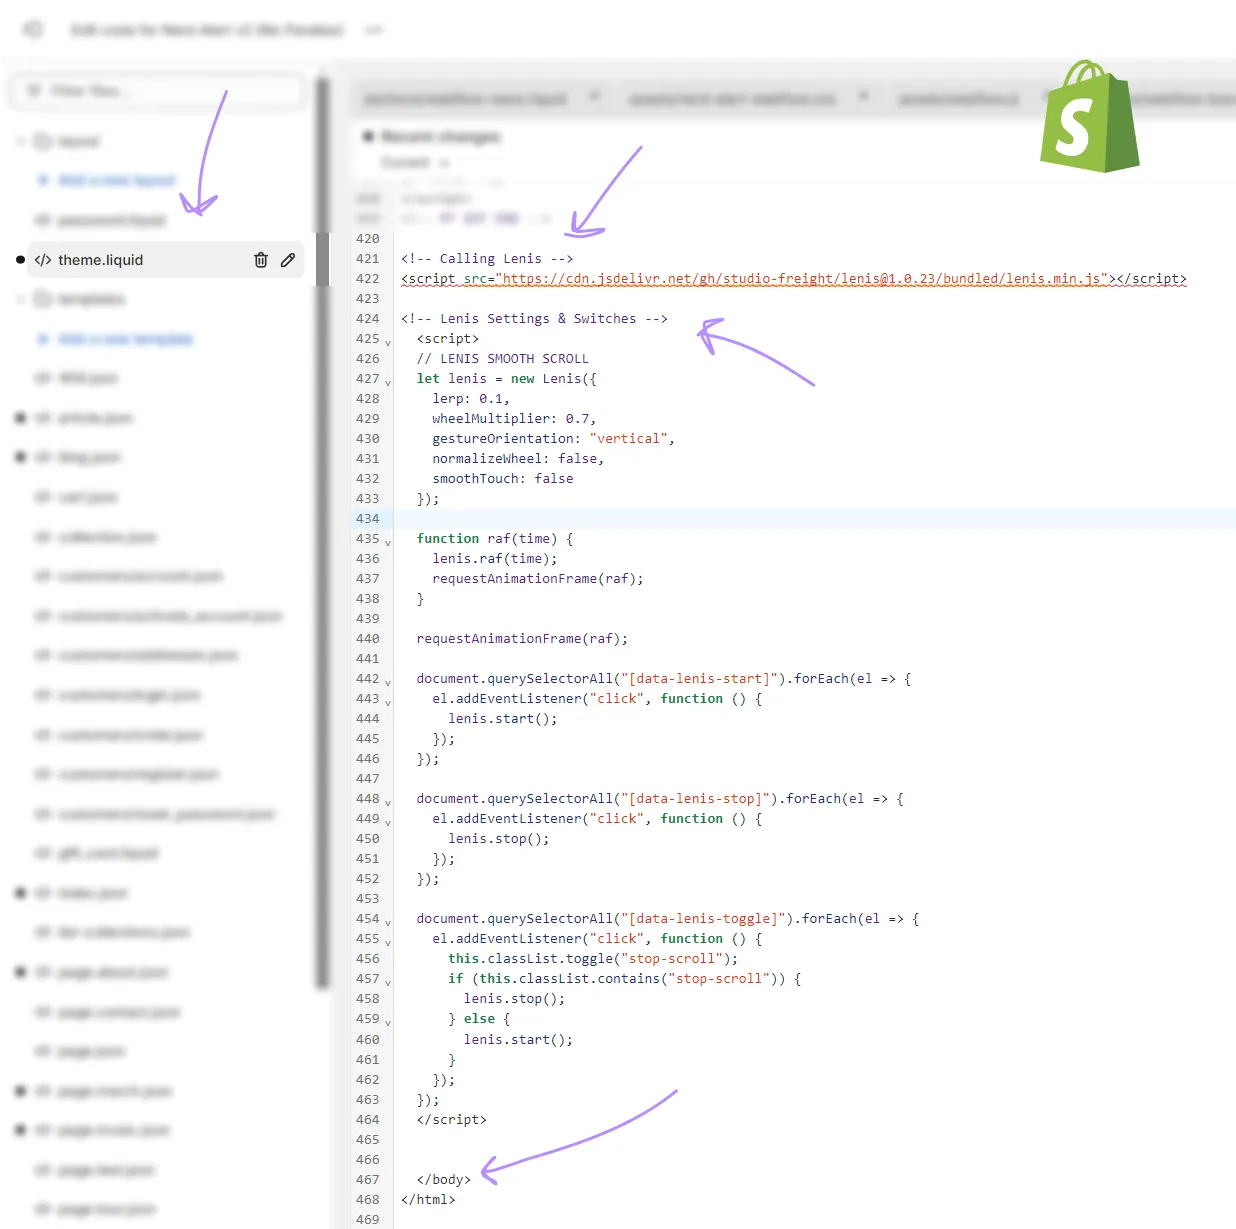
Task: Click lenis.stop() on line 450
Action: tap(499, 839)
